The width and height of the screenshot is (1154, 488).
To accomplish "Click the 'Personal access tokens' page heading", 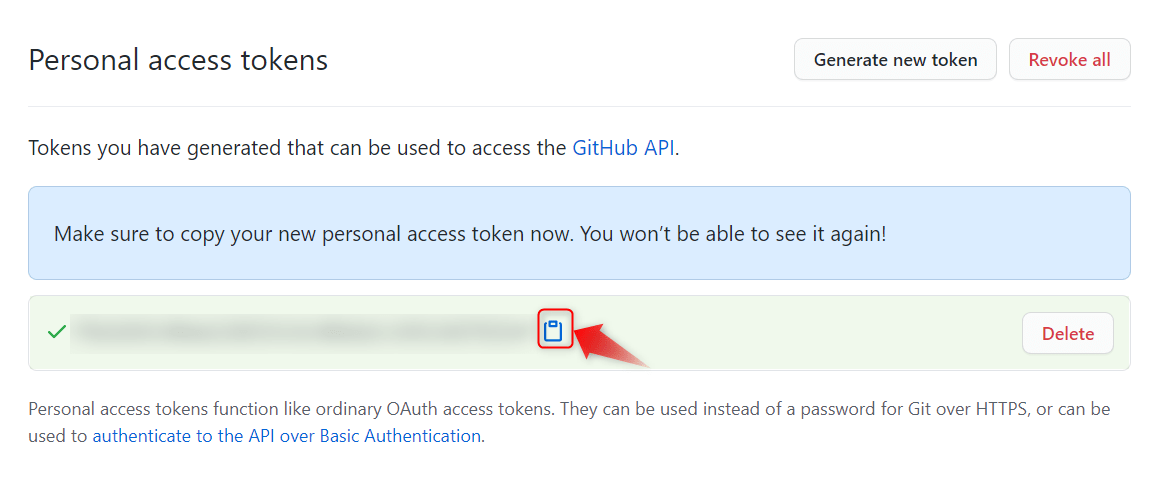I will pos(178,60).
